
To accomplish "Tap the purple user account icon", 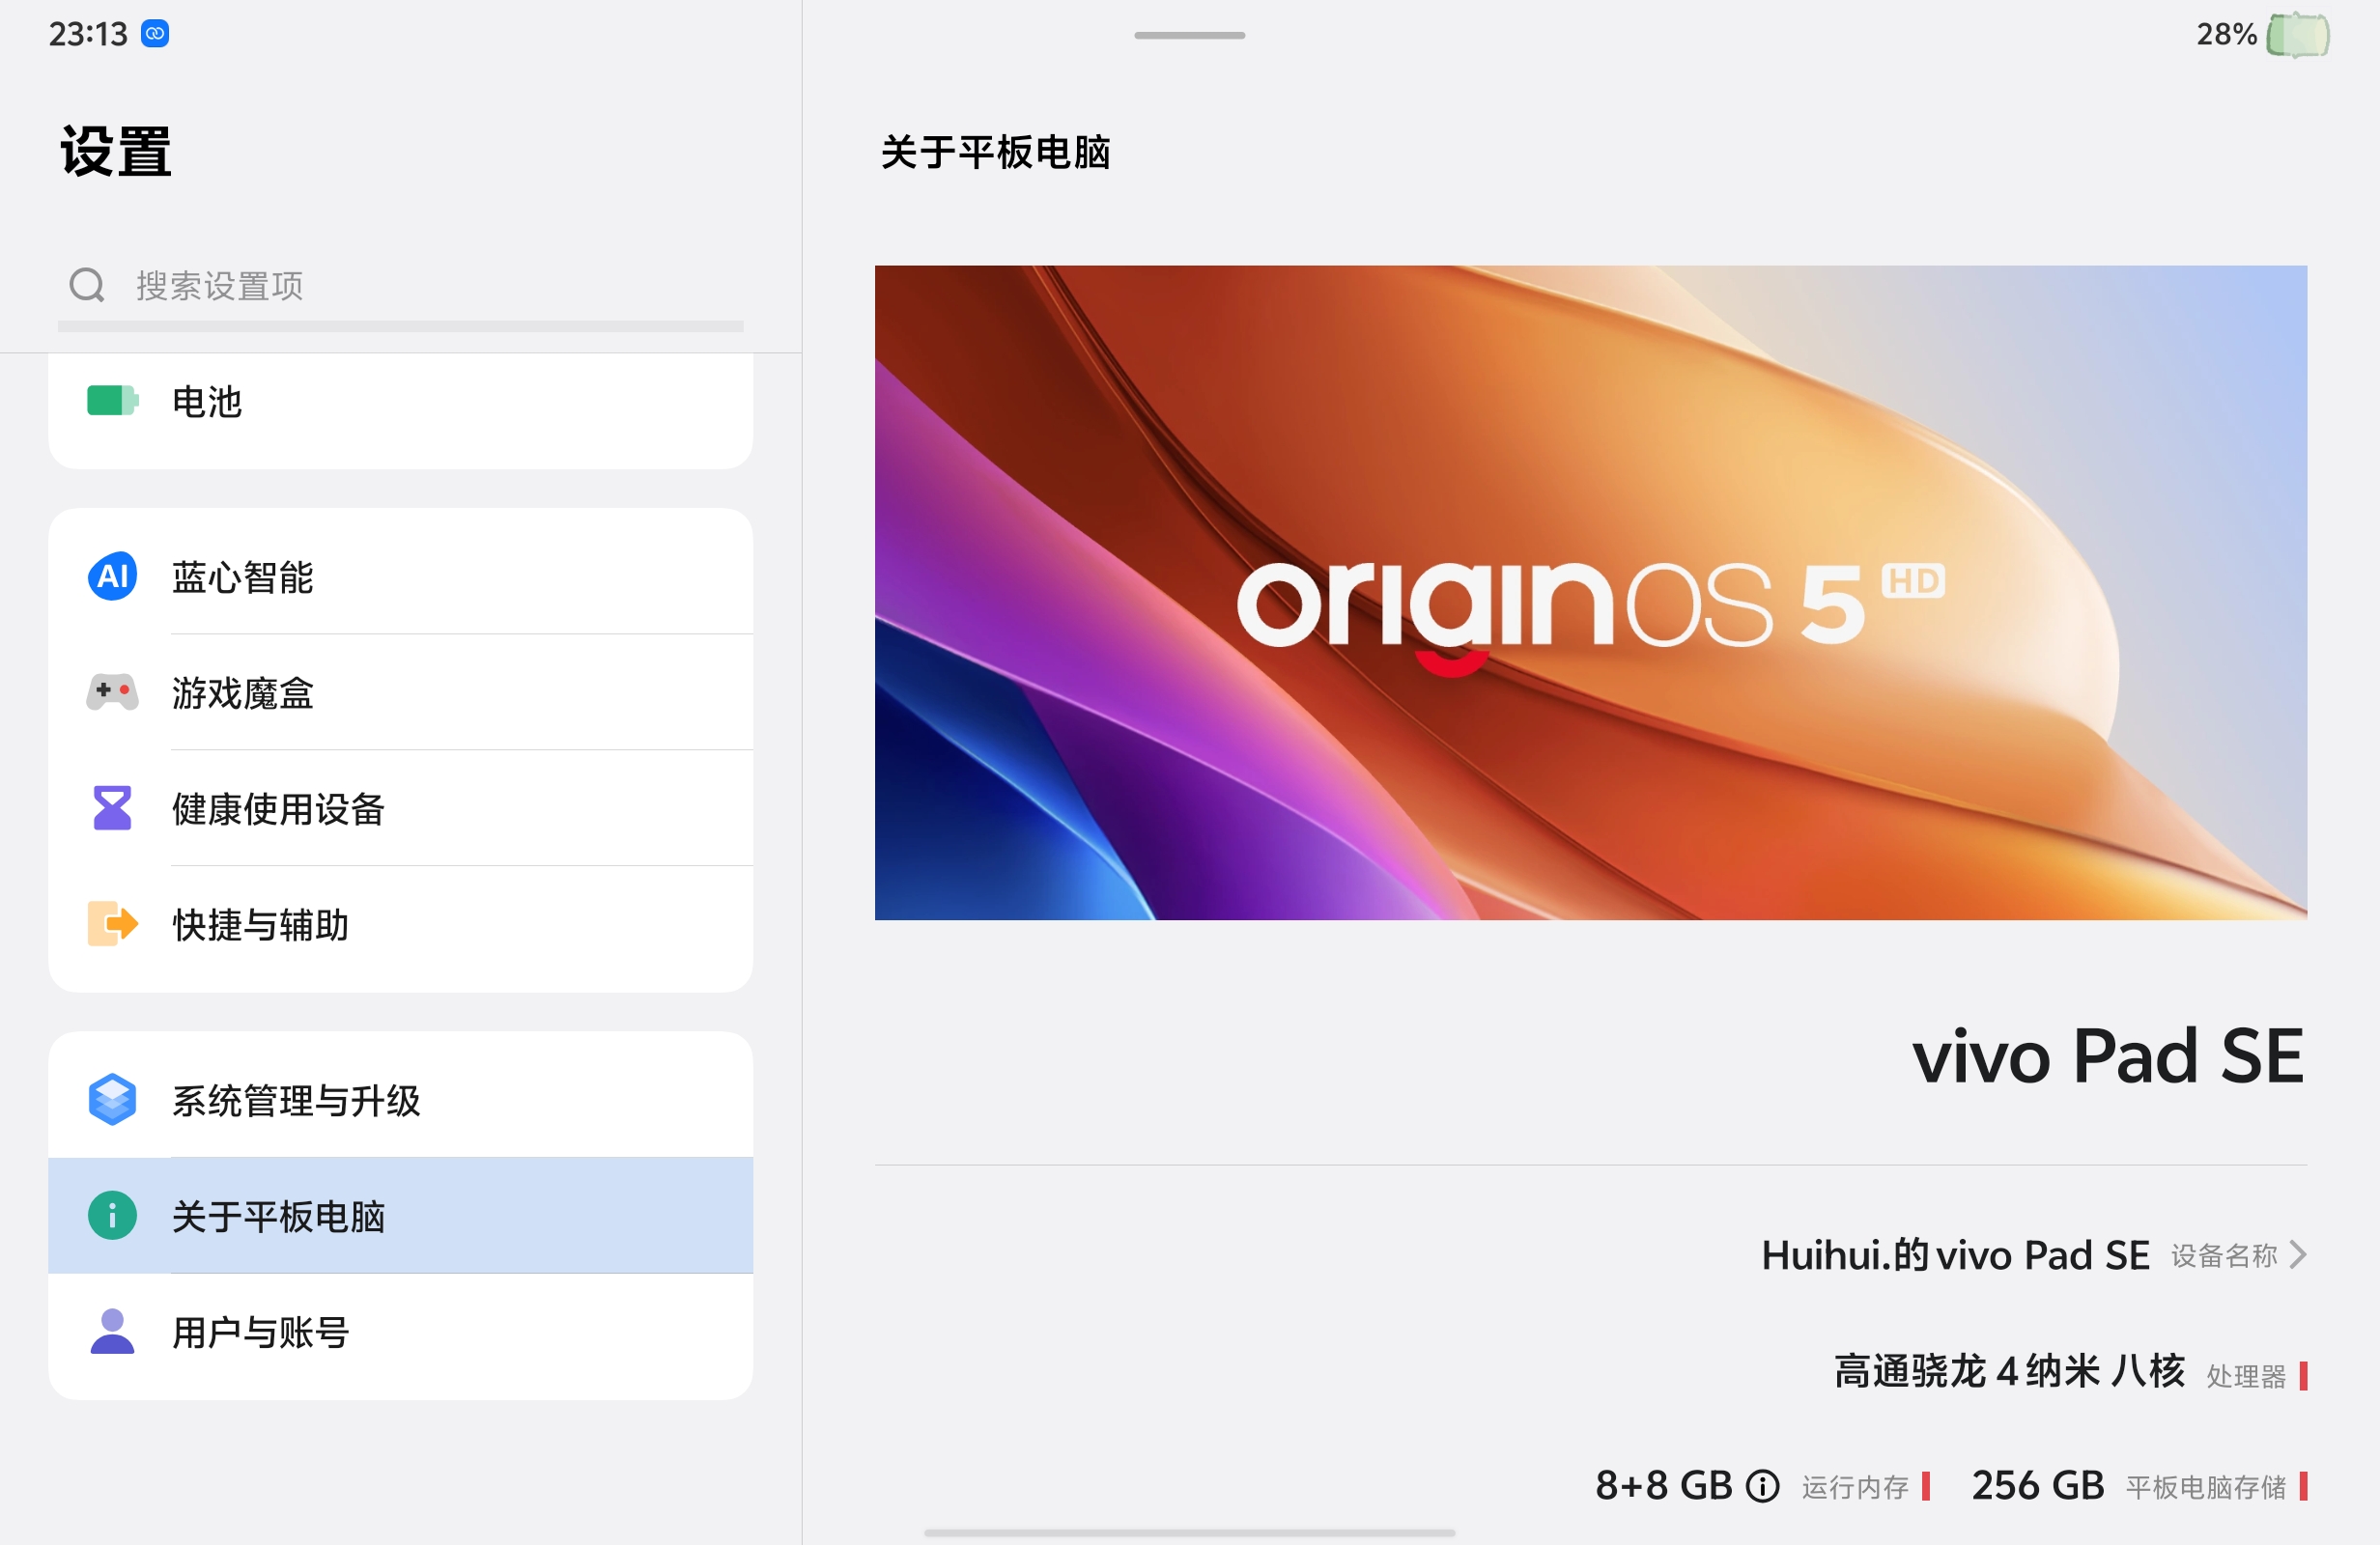I will click(x=112, y=1332).
